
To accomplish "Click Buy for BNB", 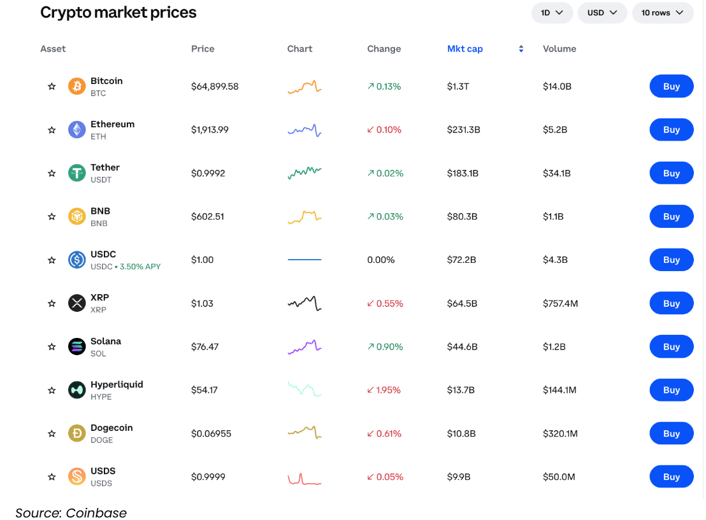I will (x=671, y=217).
